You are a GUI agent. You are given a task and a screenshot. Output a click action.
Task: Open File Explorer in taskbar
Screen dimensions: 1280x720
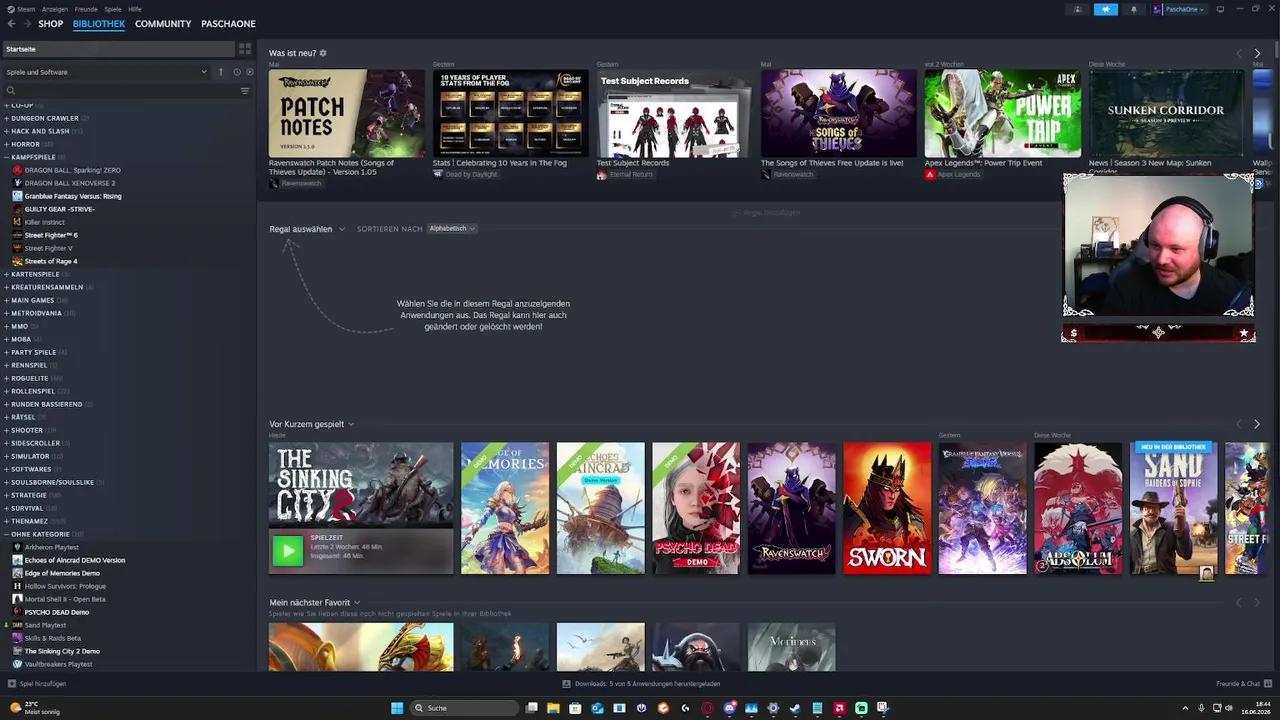pyautogui.click(x=553, y=708)
